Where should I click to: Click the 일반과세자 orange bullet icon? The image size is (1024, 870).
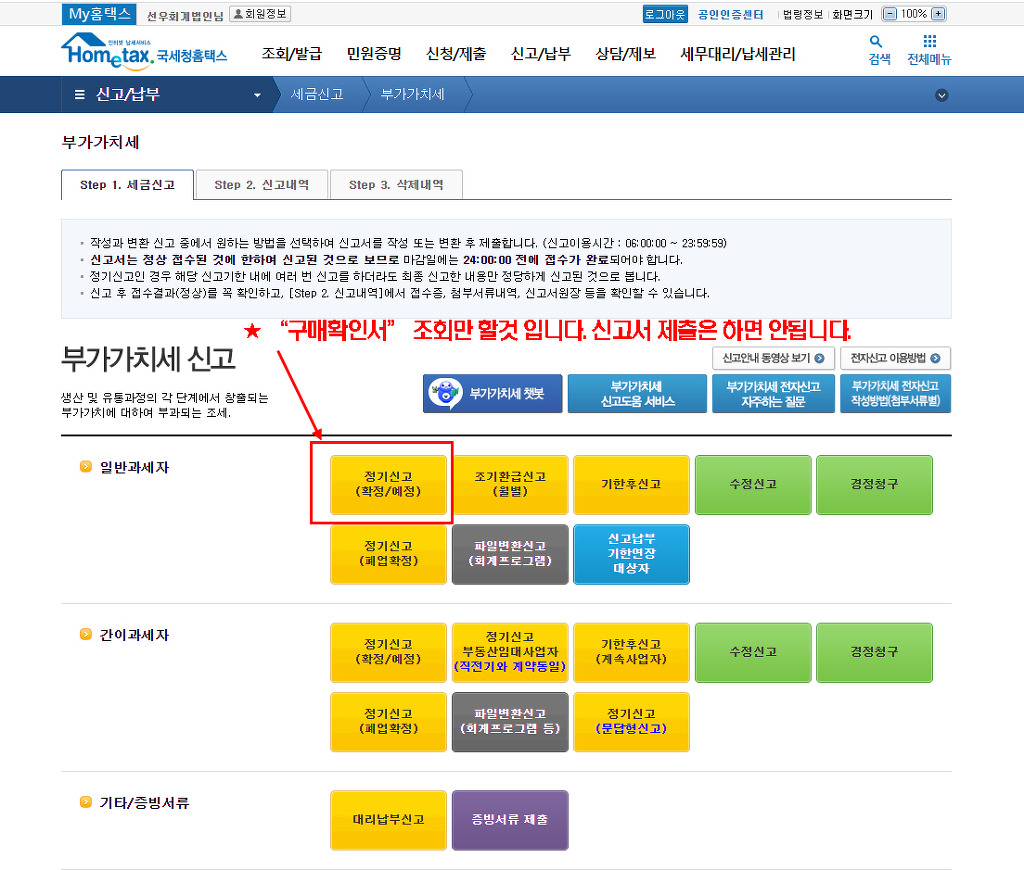[86, 466]
